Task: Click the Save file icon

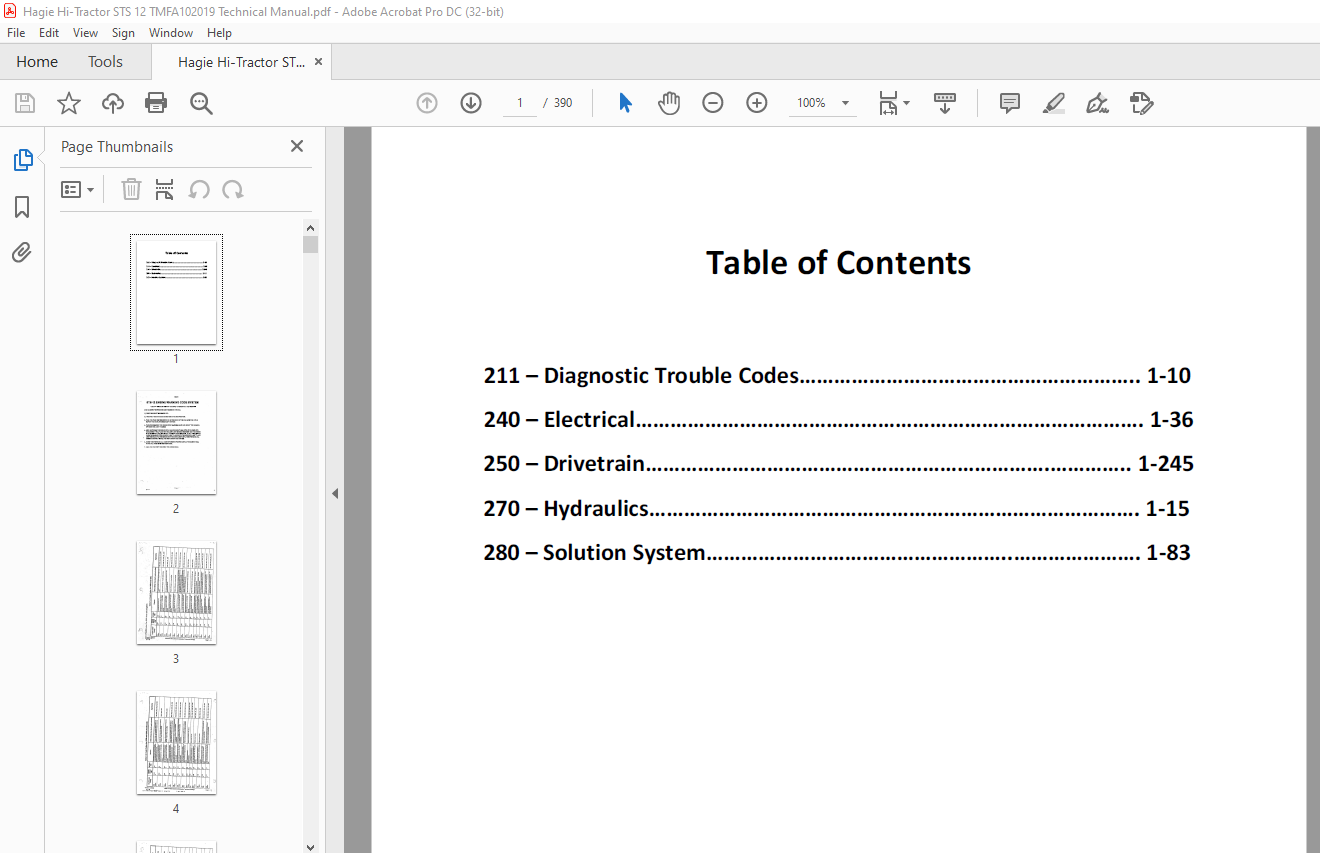Action: (25, 103)
